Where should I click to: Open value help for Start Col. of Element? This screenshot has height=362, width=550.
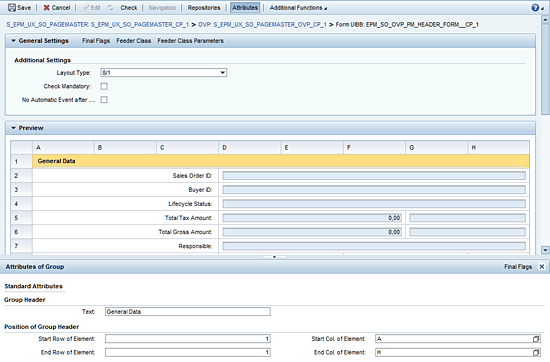click(x=536, y=339)
